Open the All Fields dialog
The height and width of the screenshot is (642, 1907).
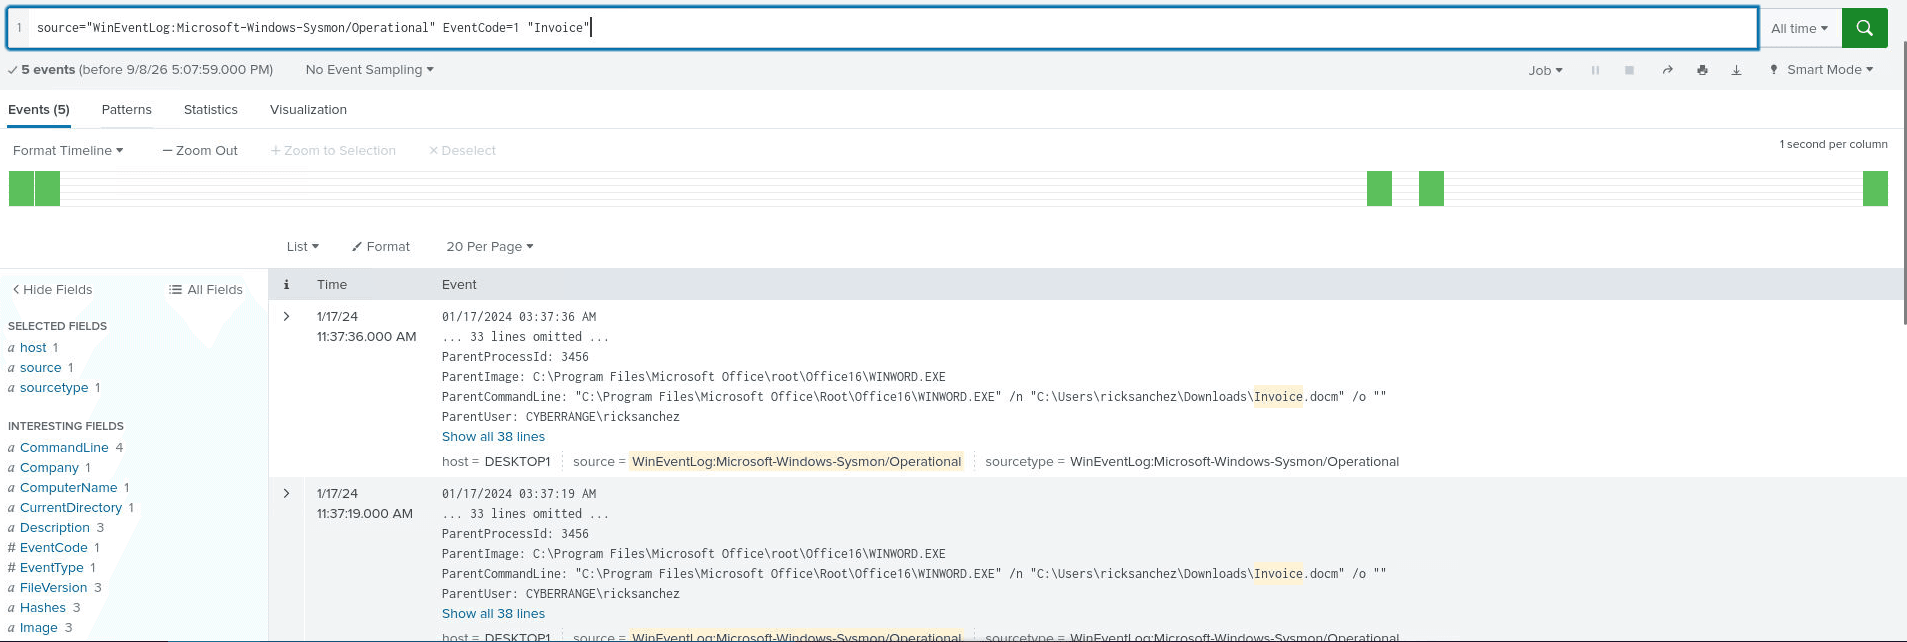pos(206,290)
